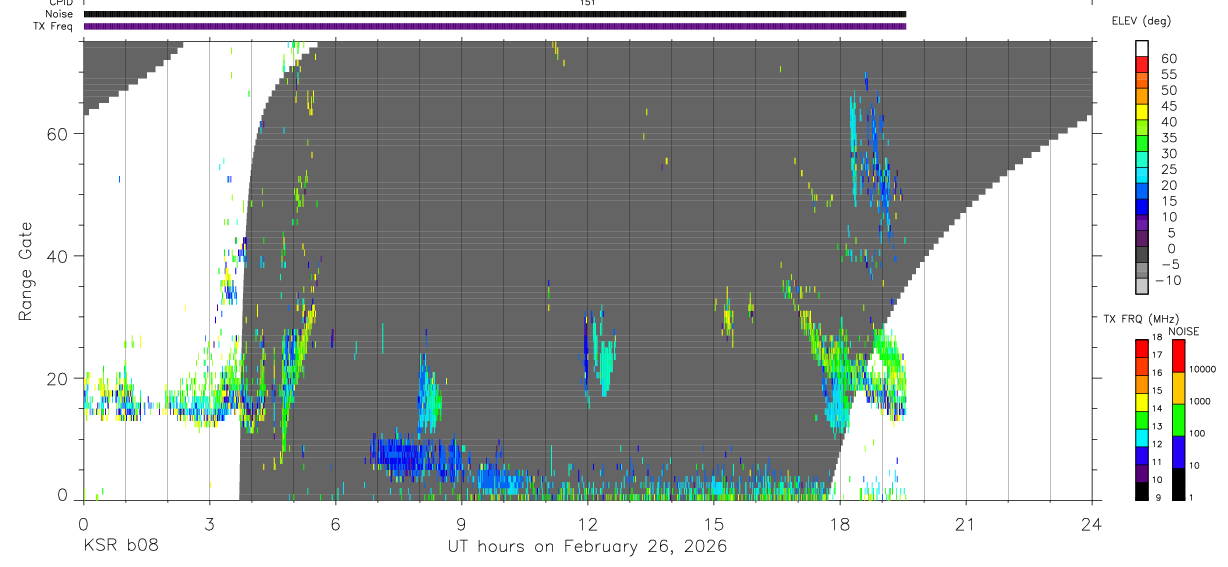Click the 'Noise' row label at top left

click(x=60, y=15)
